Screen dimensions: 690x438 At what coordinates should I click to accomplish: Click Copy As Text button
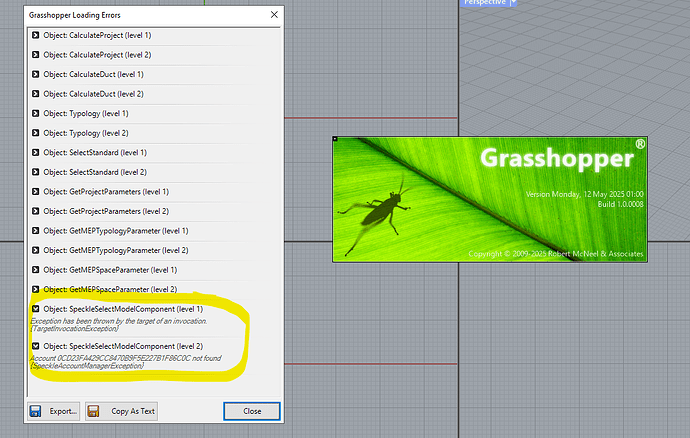[x=121, y=411]
